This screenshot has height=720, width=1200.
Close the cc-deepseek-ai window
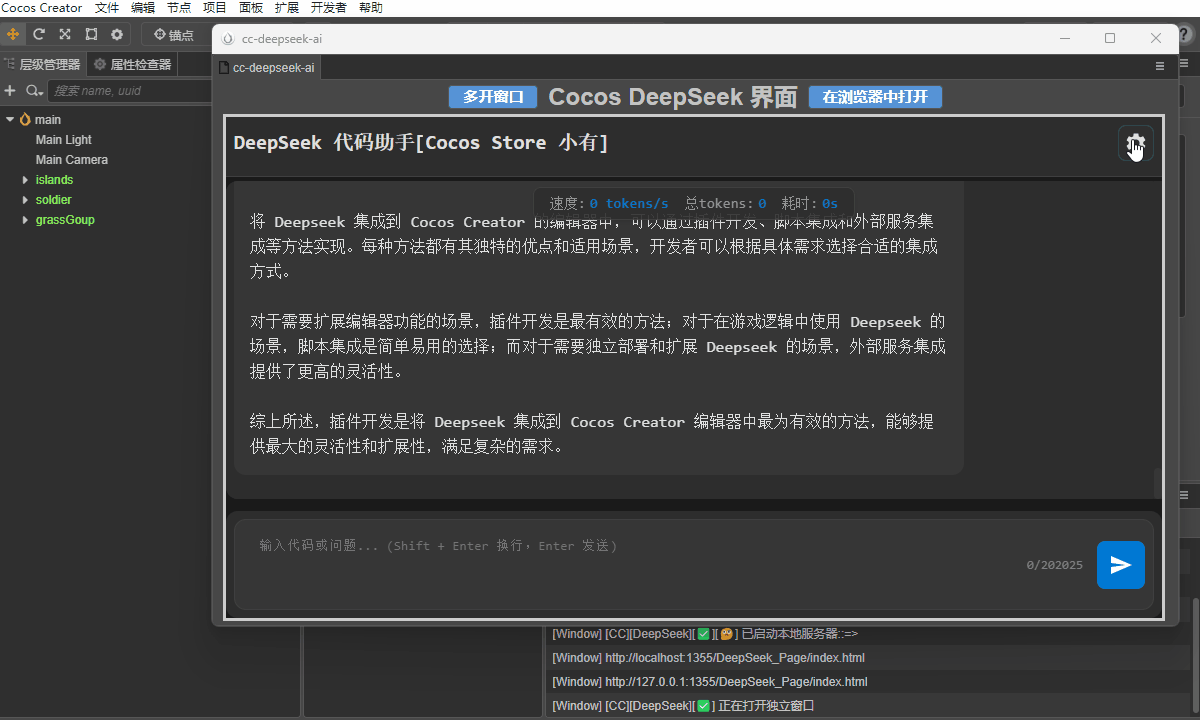pos(1156,39)
